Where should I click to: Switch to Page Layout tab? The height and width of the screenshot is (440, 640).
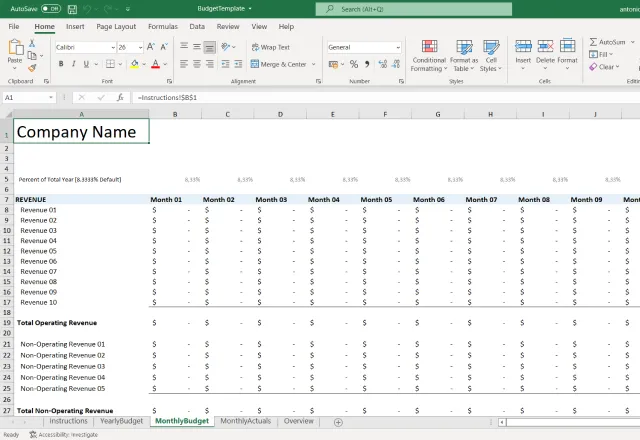(116, 27)
